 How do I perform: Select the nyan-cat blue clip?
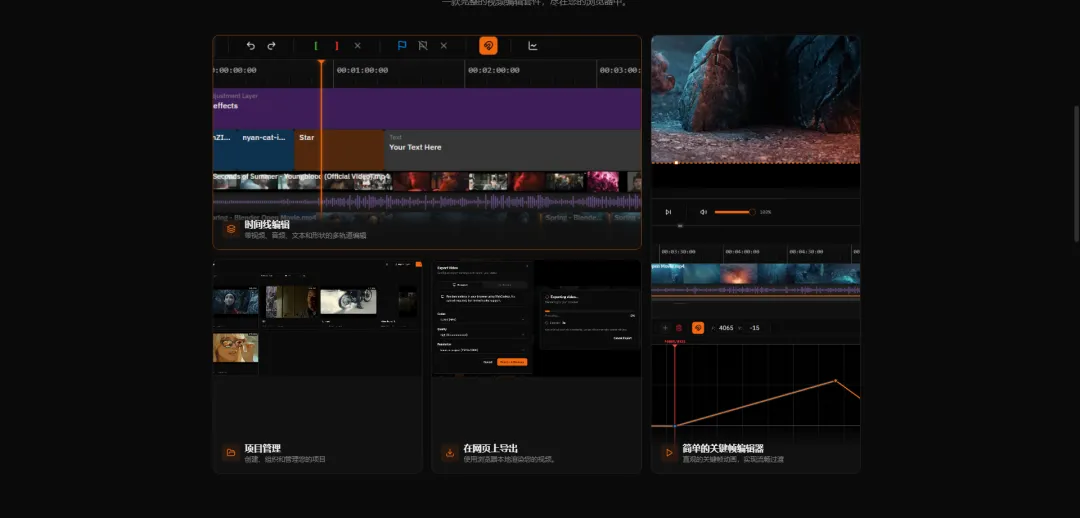coord(266,149)
